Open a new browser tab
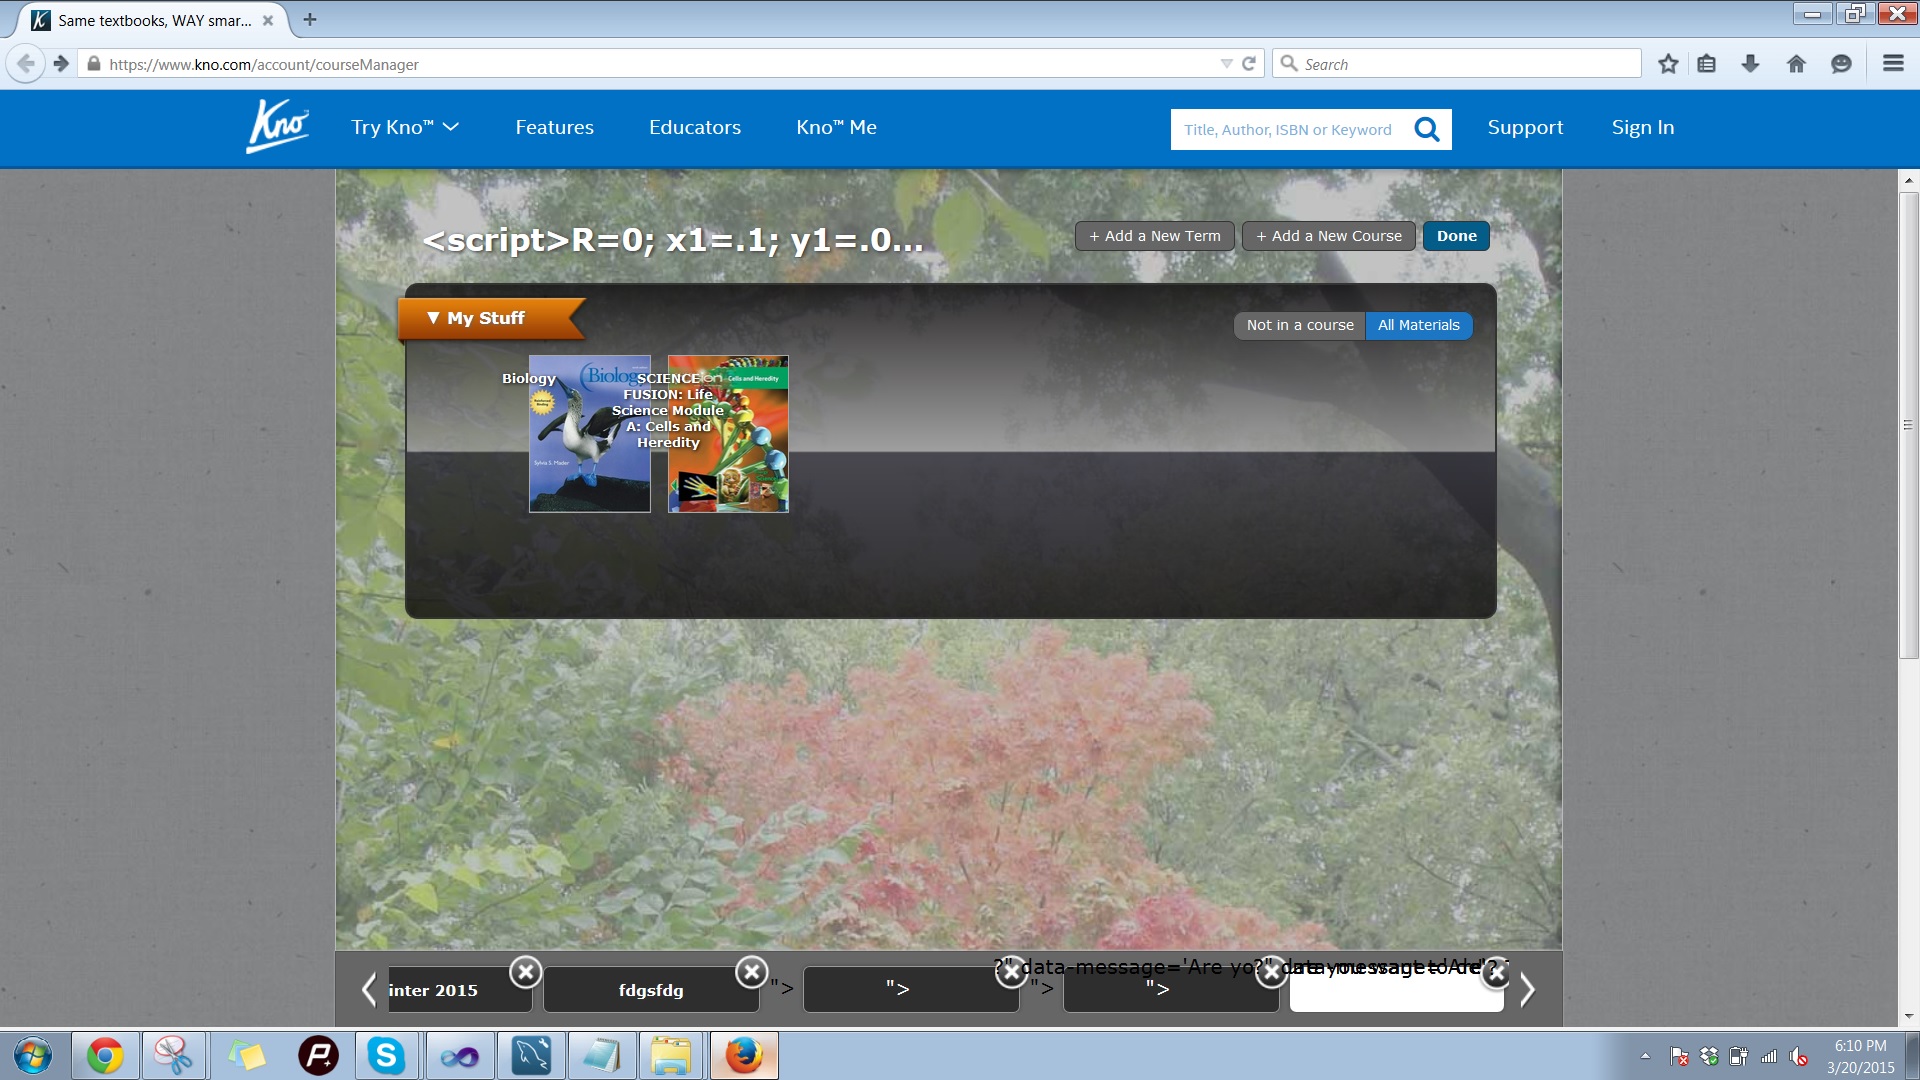The width and height of the screenshot is (1920, 1080). coord(310,19)
